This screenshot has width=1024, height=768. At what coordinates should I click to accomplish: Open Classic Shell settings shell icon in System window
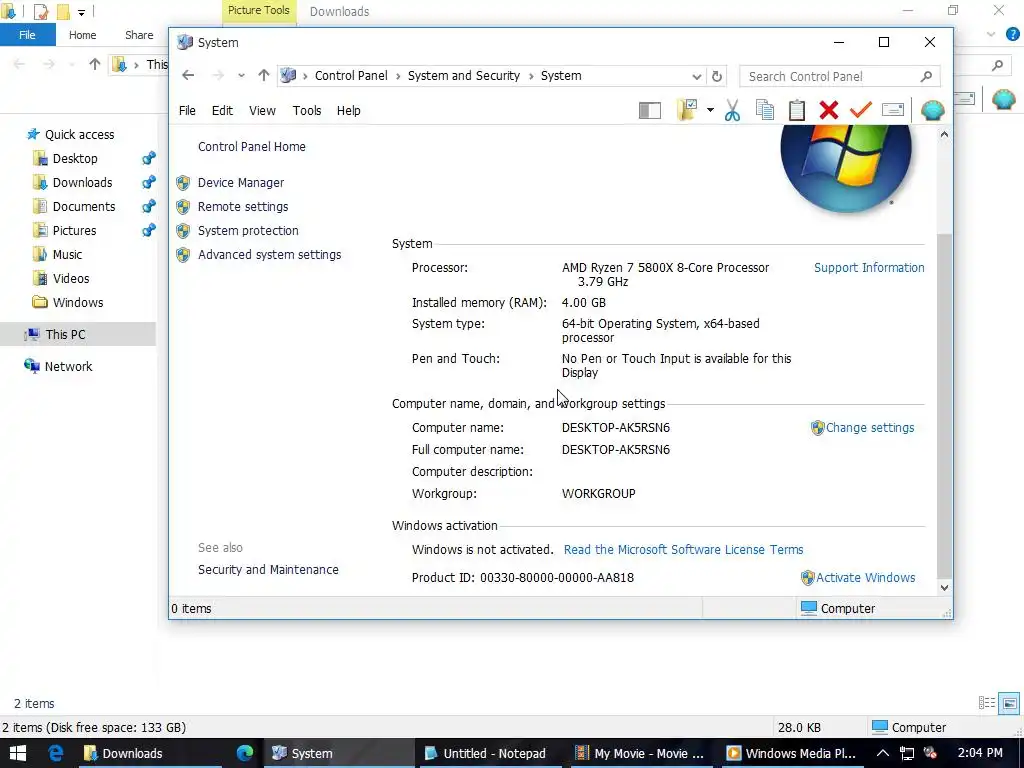[932, 110]
